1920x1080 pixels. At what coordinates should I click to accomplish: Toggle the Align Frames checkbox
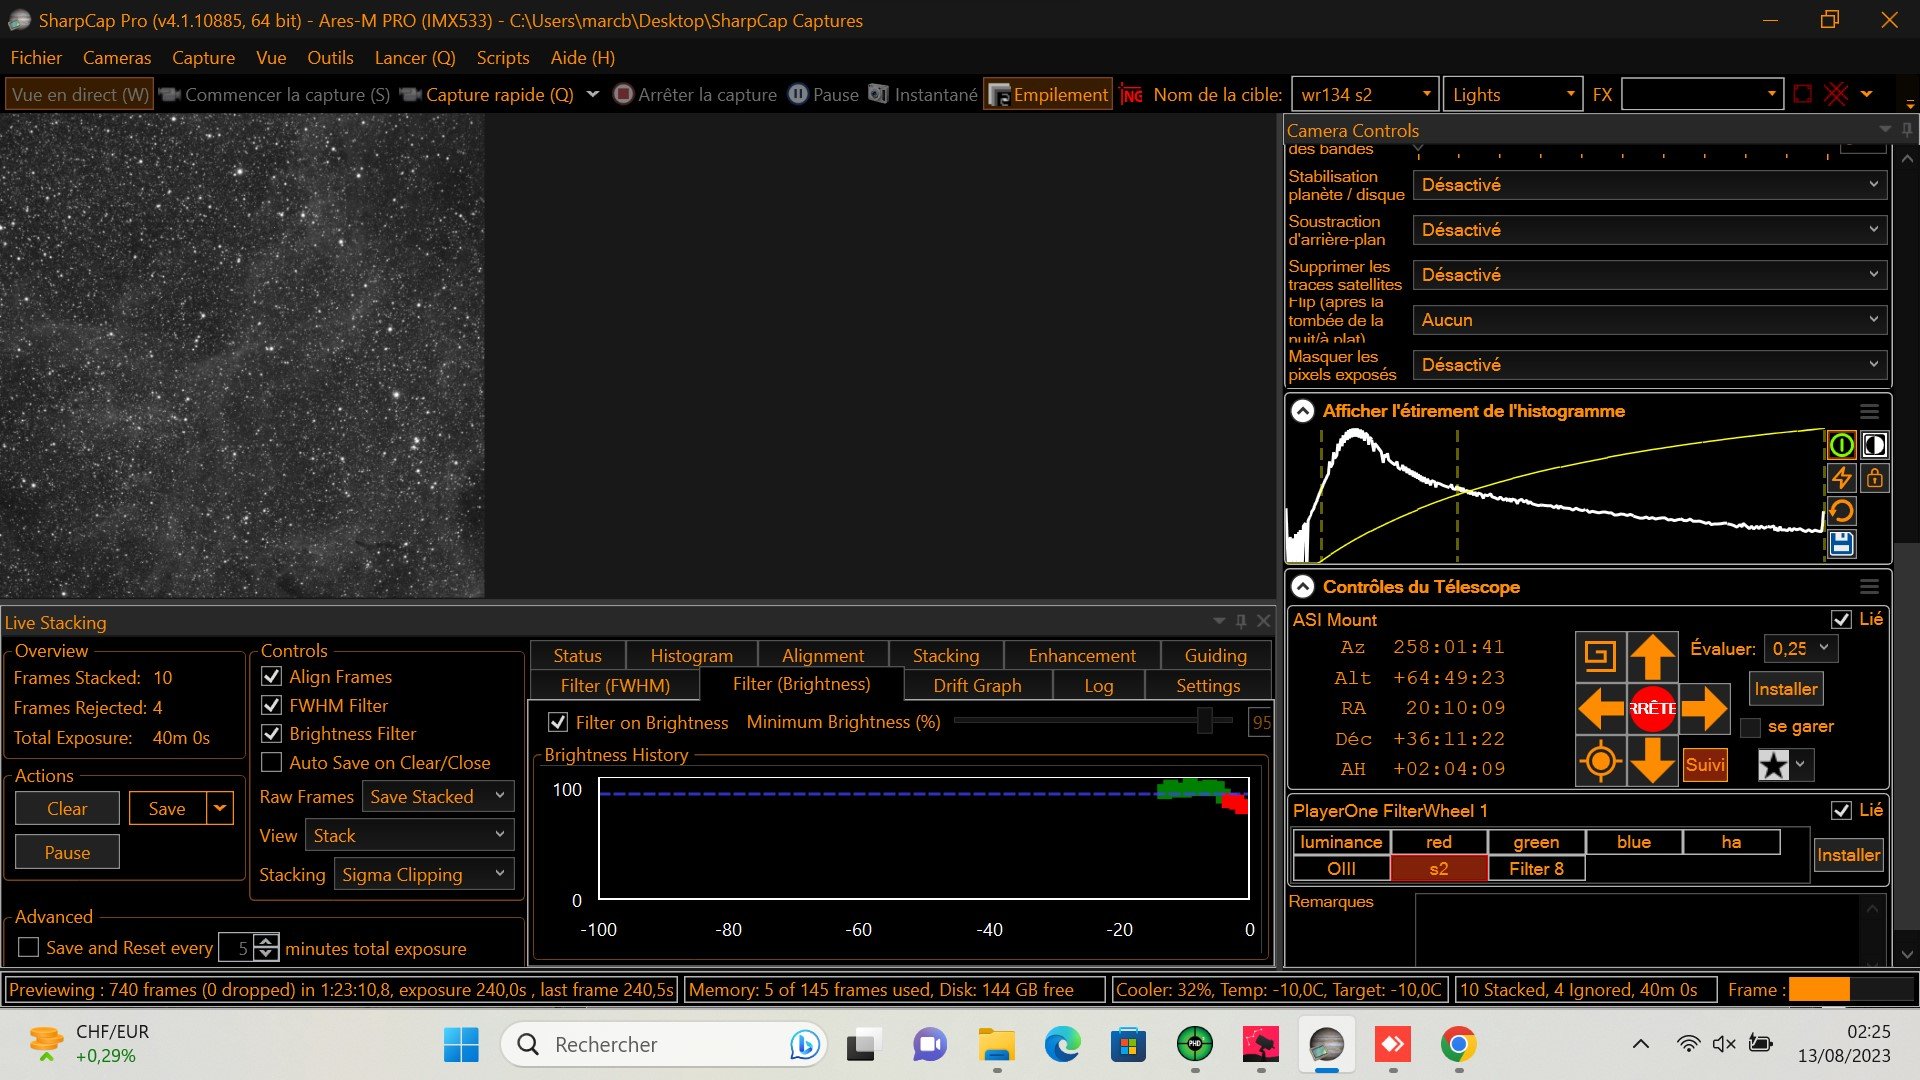(271, 677)
